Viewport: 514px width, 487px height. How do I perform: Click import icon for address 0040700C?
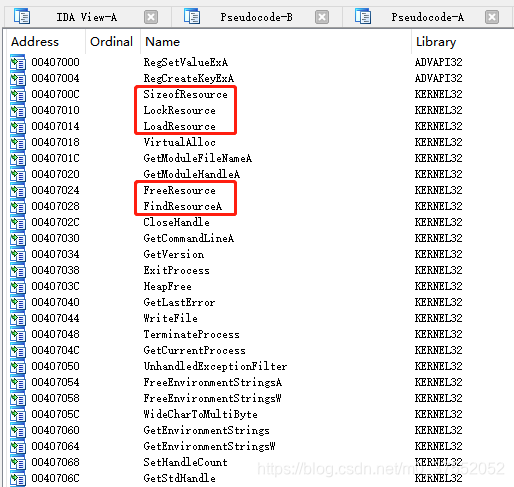coord(18,94)
